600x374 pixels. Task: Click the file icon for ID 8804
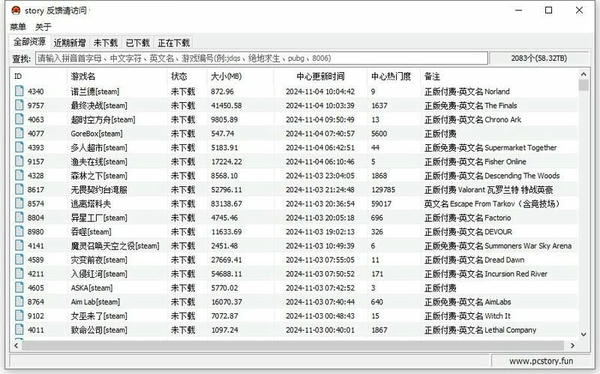click(19, 217)
